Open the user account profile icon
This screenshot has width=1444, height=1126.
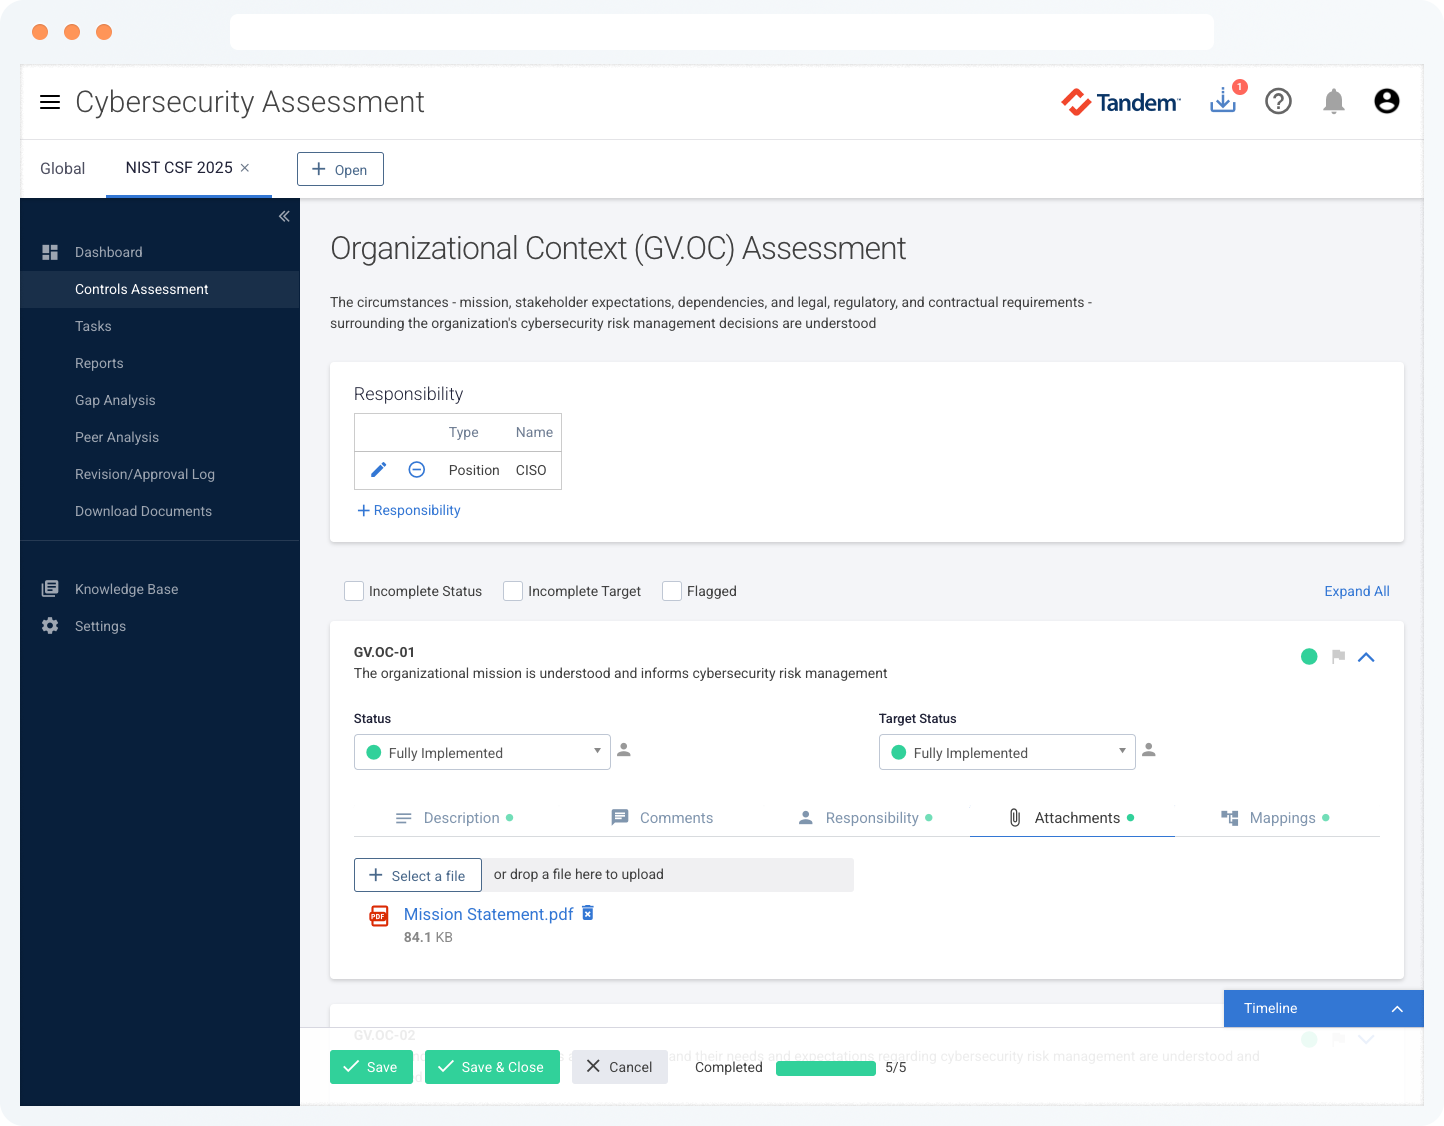(x=1386, y=101)
